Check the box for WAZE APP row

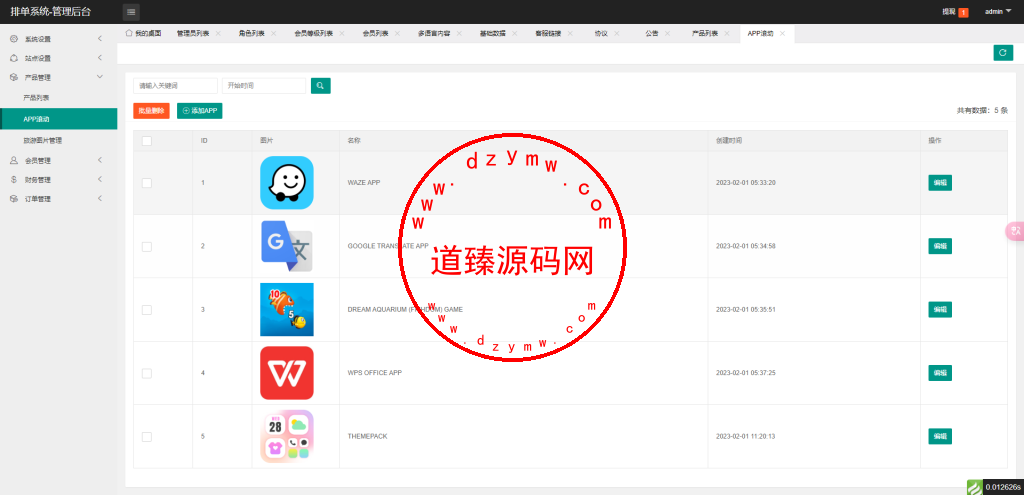click(147, 183)
